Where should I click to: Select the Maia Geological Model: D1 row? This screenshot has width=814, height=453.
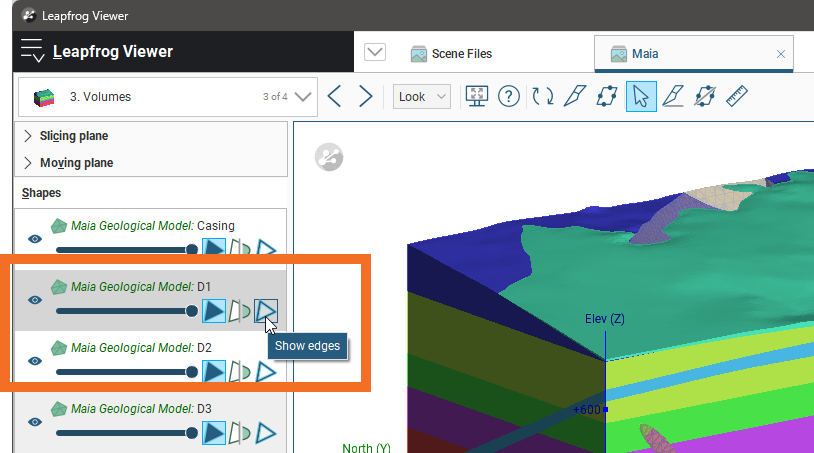pyautogui.click(x=151, y=300)
